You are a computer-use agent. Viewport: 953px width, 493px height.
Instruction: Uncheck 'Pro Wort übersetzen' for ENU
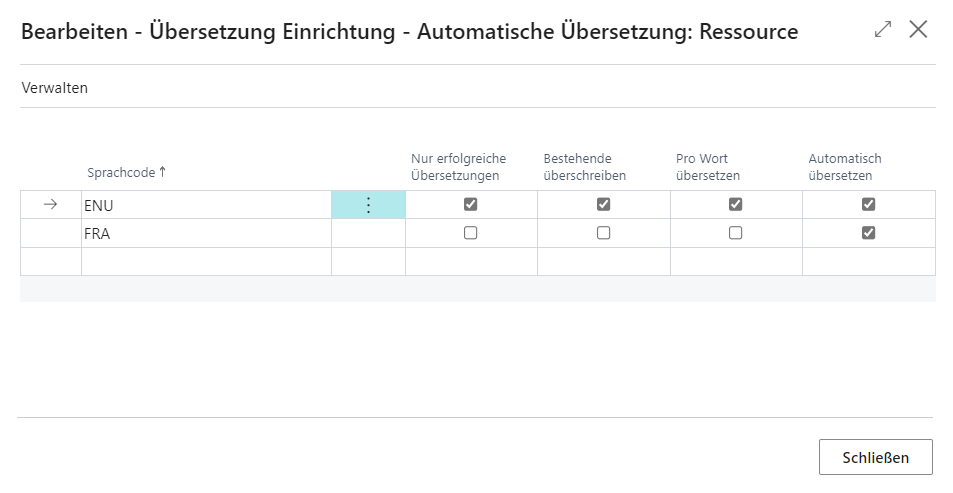pyautogui.click(x=736, y=205)
